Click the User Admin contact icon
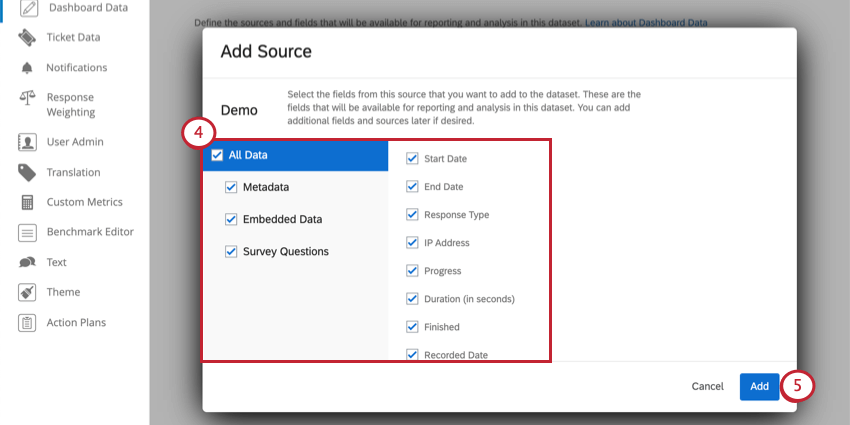The image size is (850, 425). pos(27,142)
